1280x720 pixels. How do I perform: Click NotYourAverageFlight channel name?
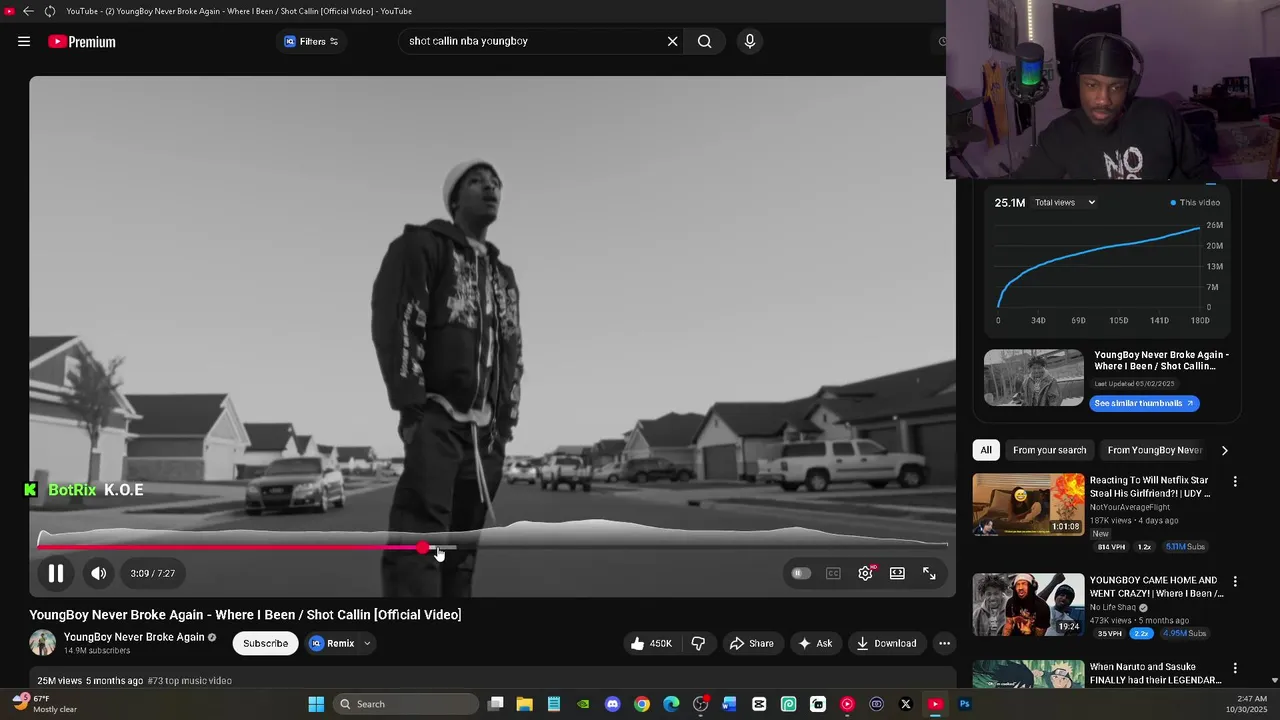tap(1133, 507)
